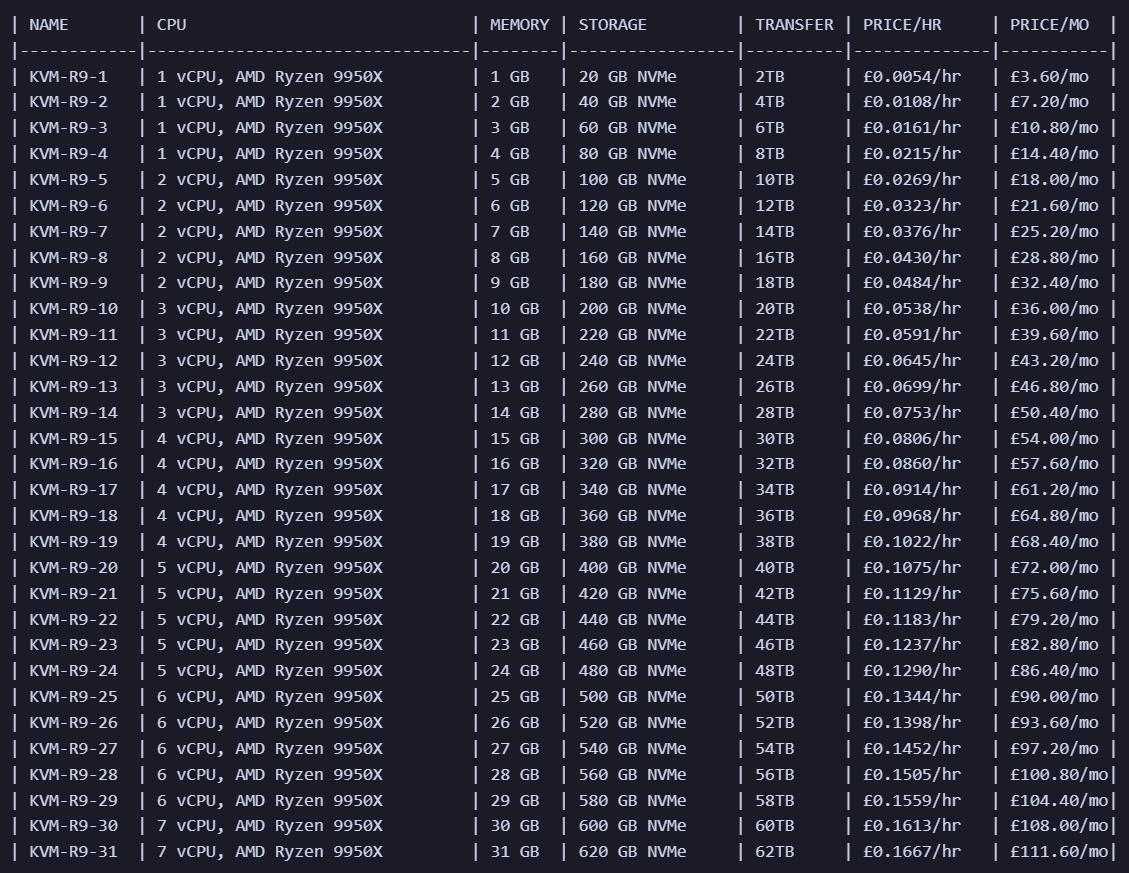Click the 7 GB memory cell

pyautogui.click(x=510, y=231)
